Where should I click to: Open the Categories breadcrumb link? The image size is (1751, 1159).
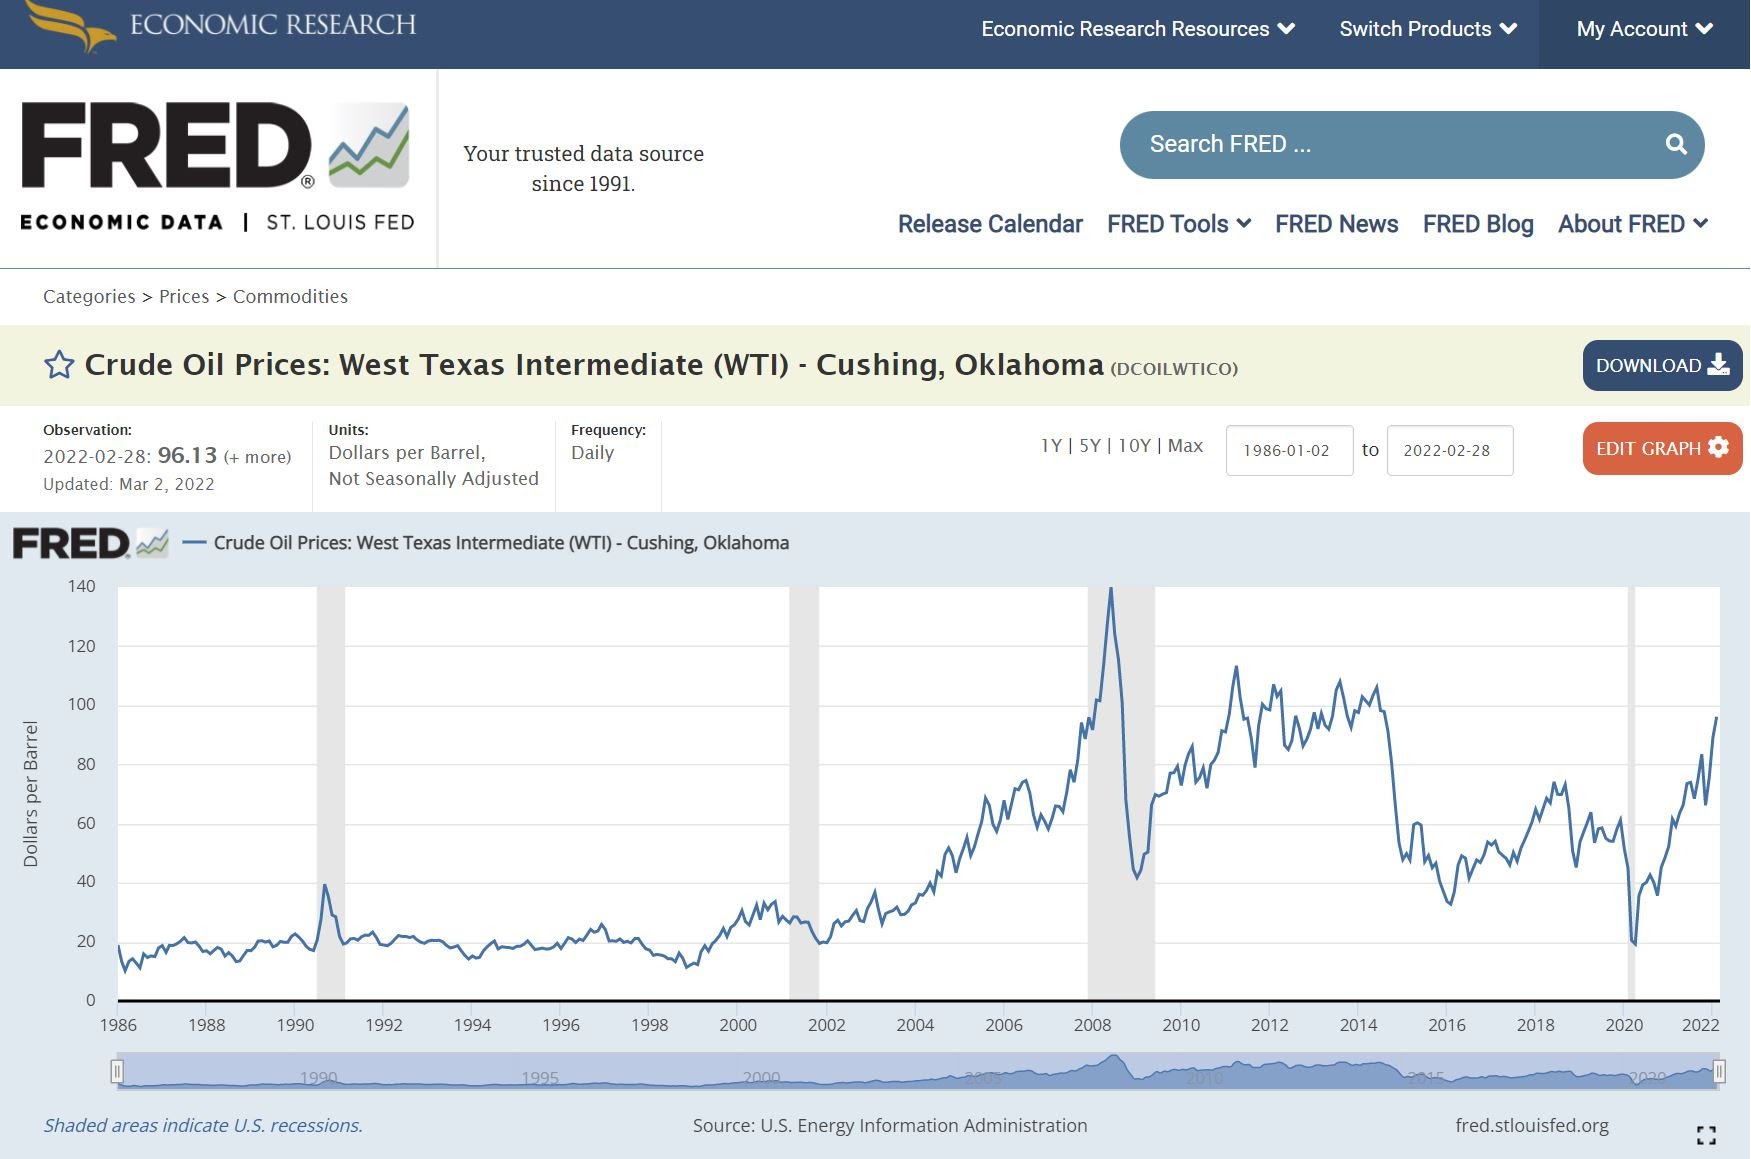click(89, 297)
